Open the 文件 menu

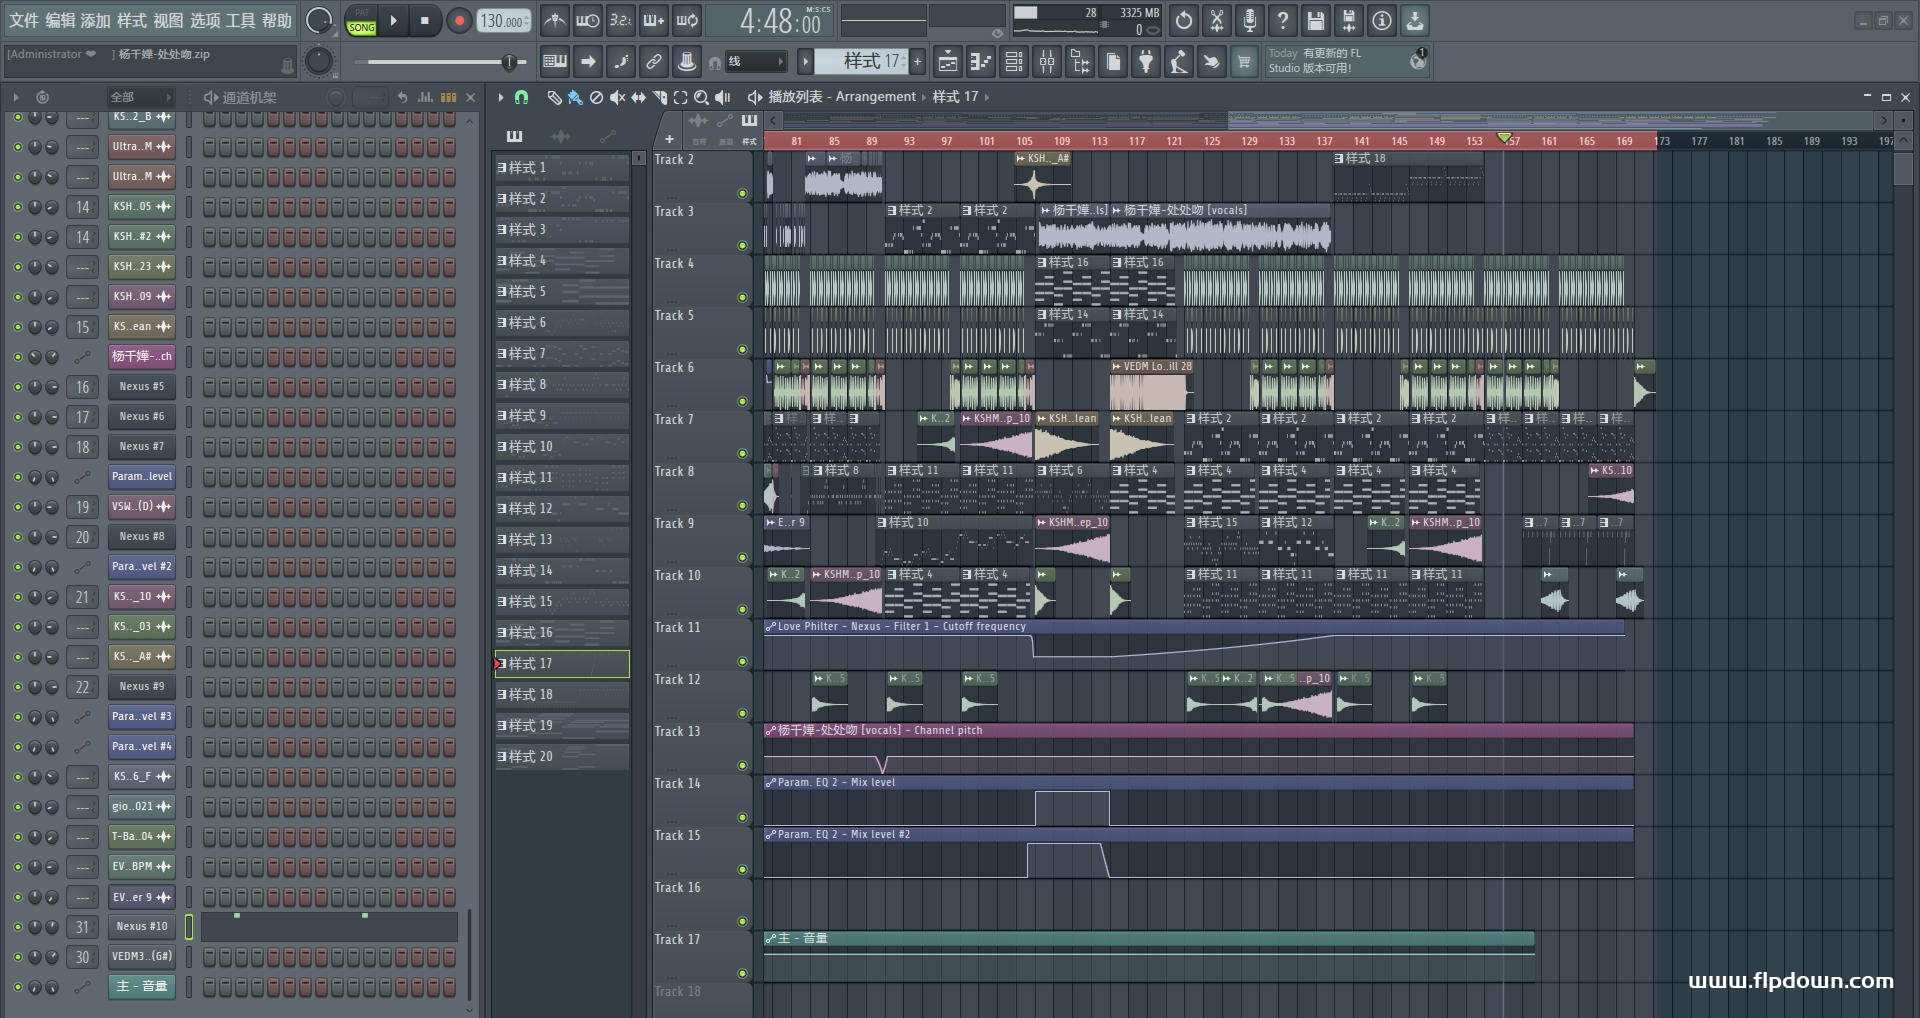coord(24,20)
